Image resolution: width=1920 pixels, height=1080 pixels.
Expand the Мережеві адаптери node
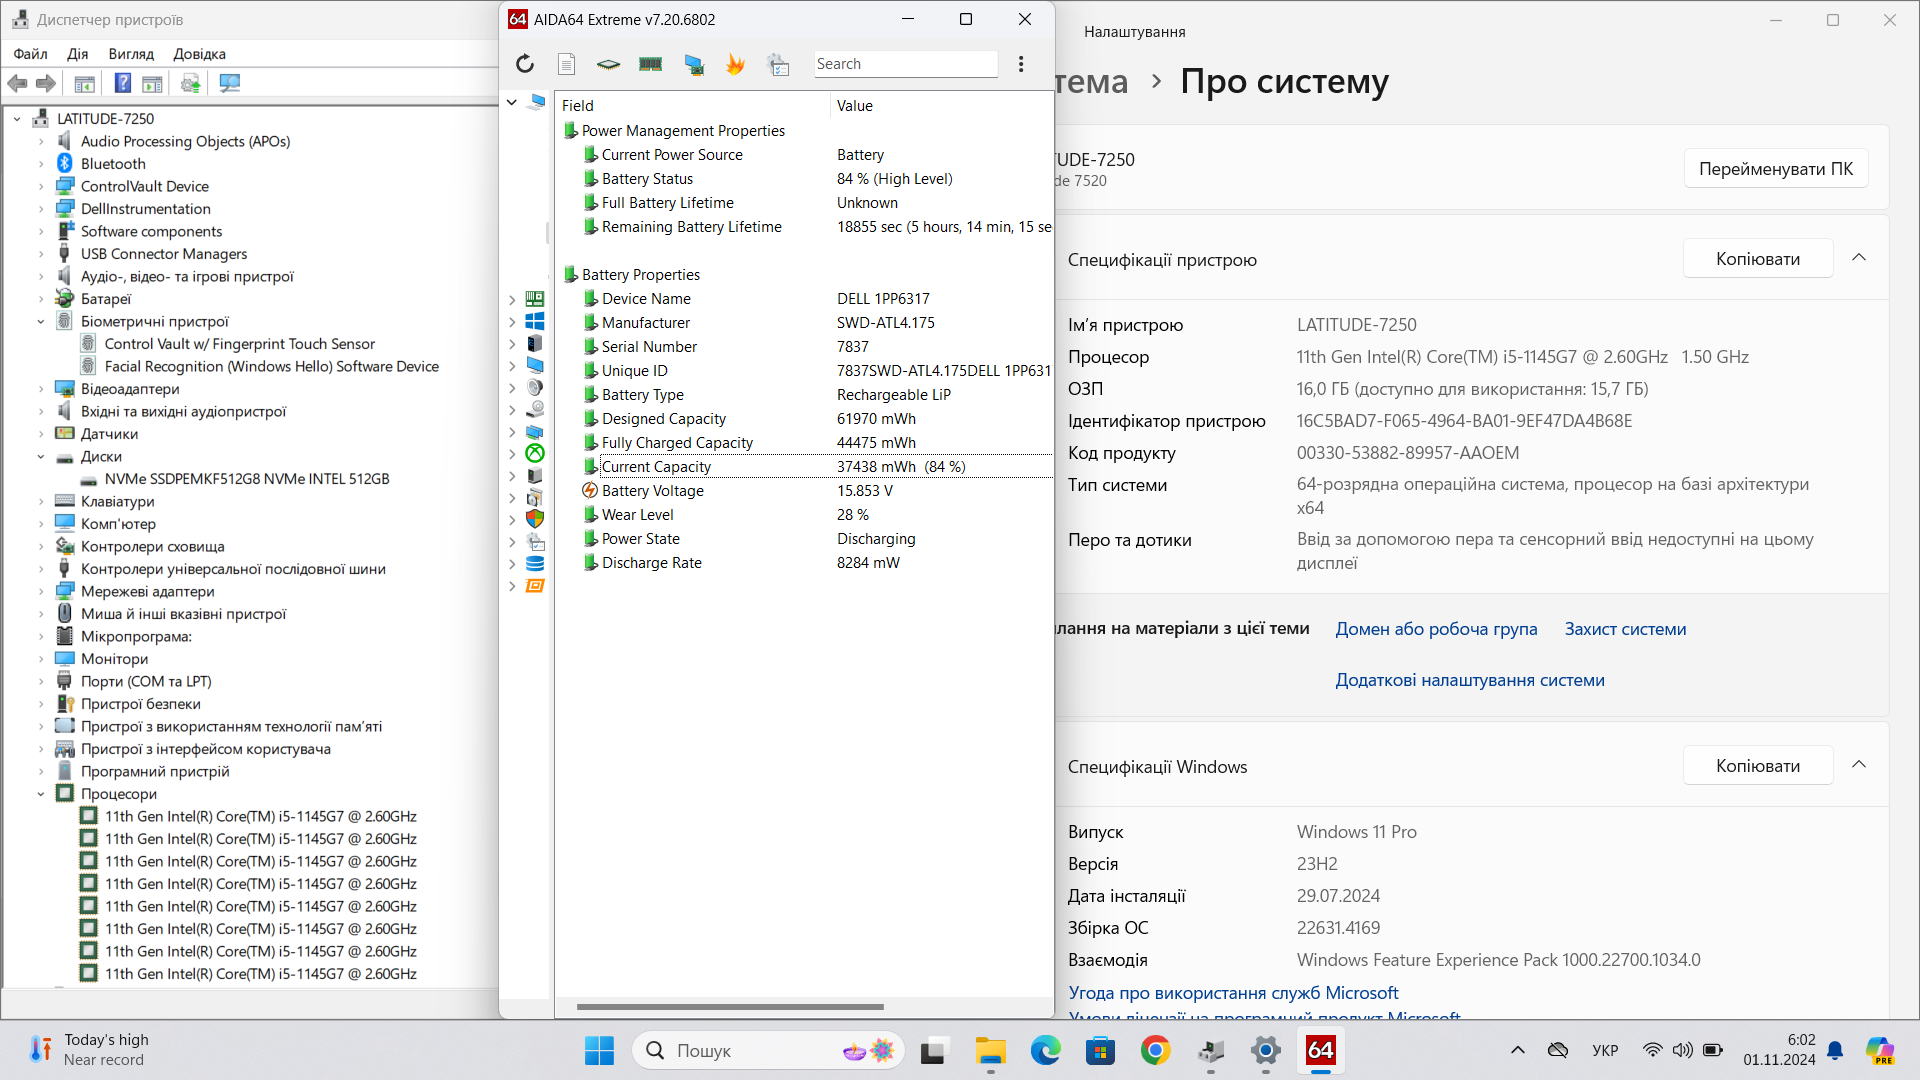[x=41, y=591]
